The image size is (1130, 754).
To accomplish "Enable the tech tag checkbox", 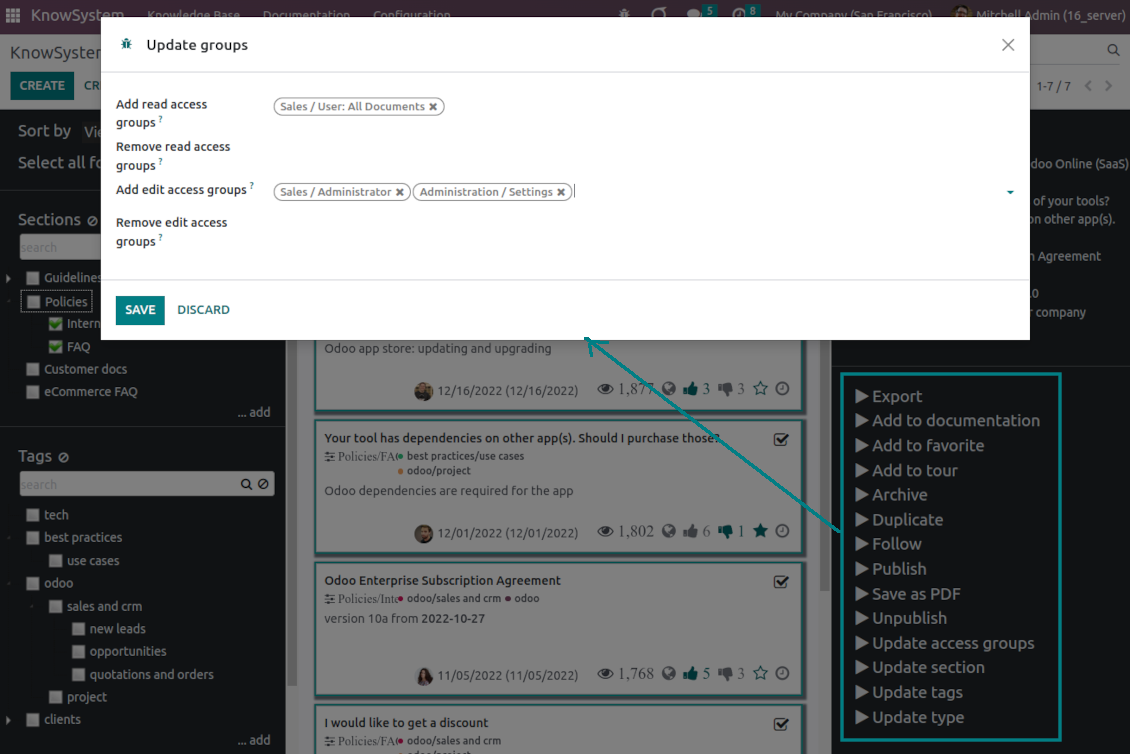I will coord(33,515).
